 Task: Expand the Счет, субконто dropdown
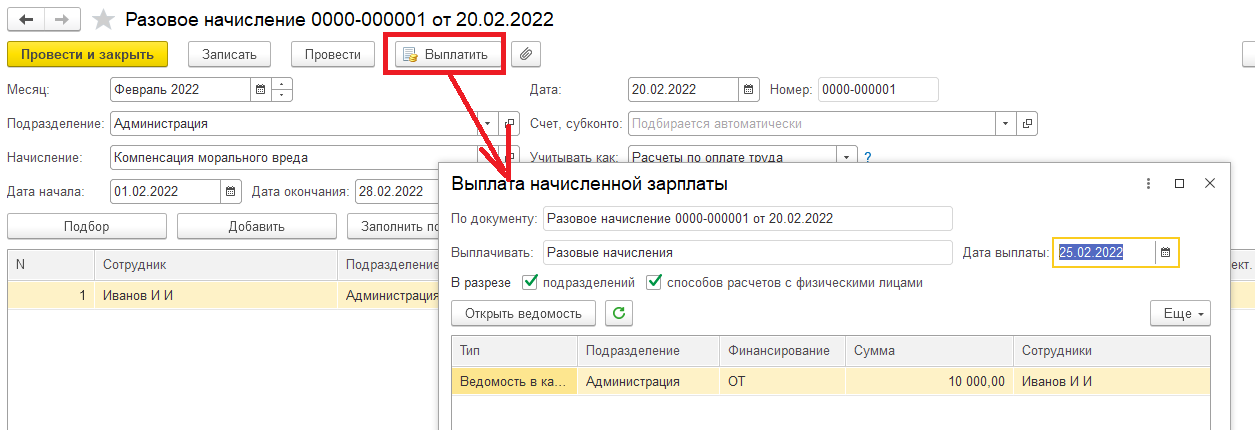[x=1006, y=124]
